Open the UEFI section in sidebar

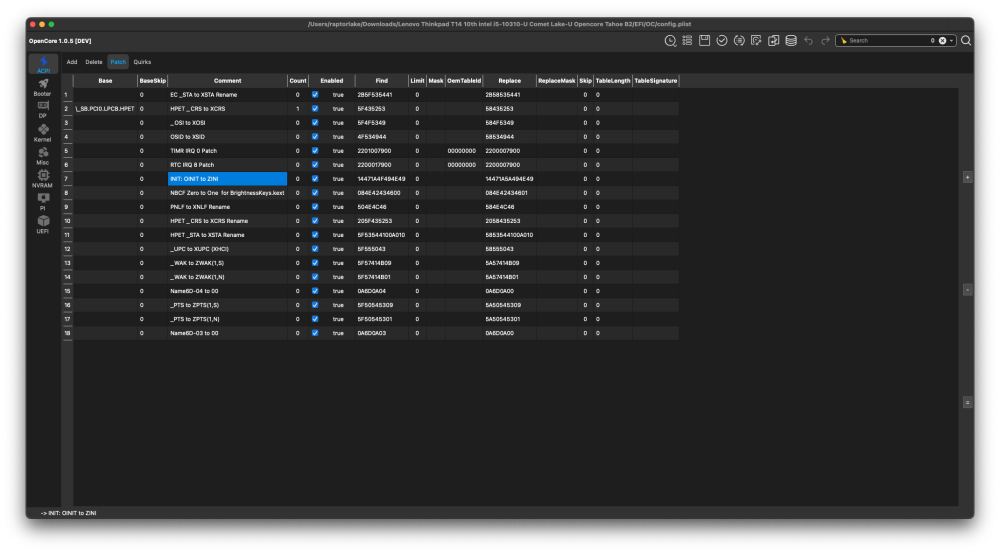click(43, 225)
